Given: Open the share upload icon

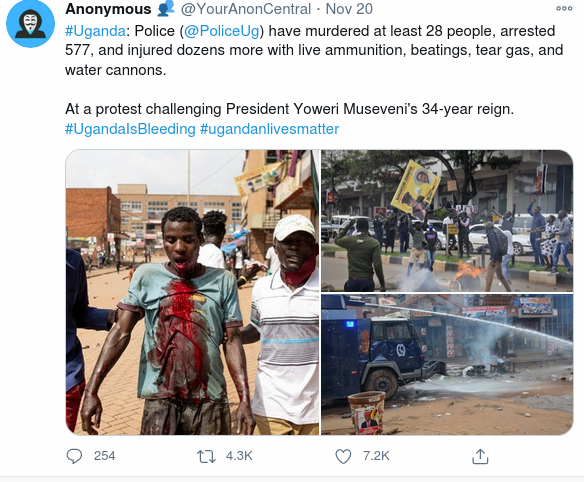Looking at the screenshot, I should click(480, 456).
